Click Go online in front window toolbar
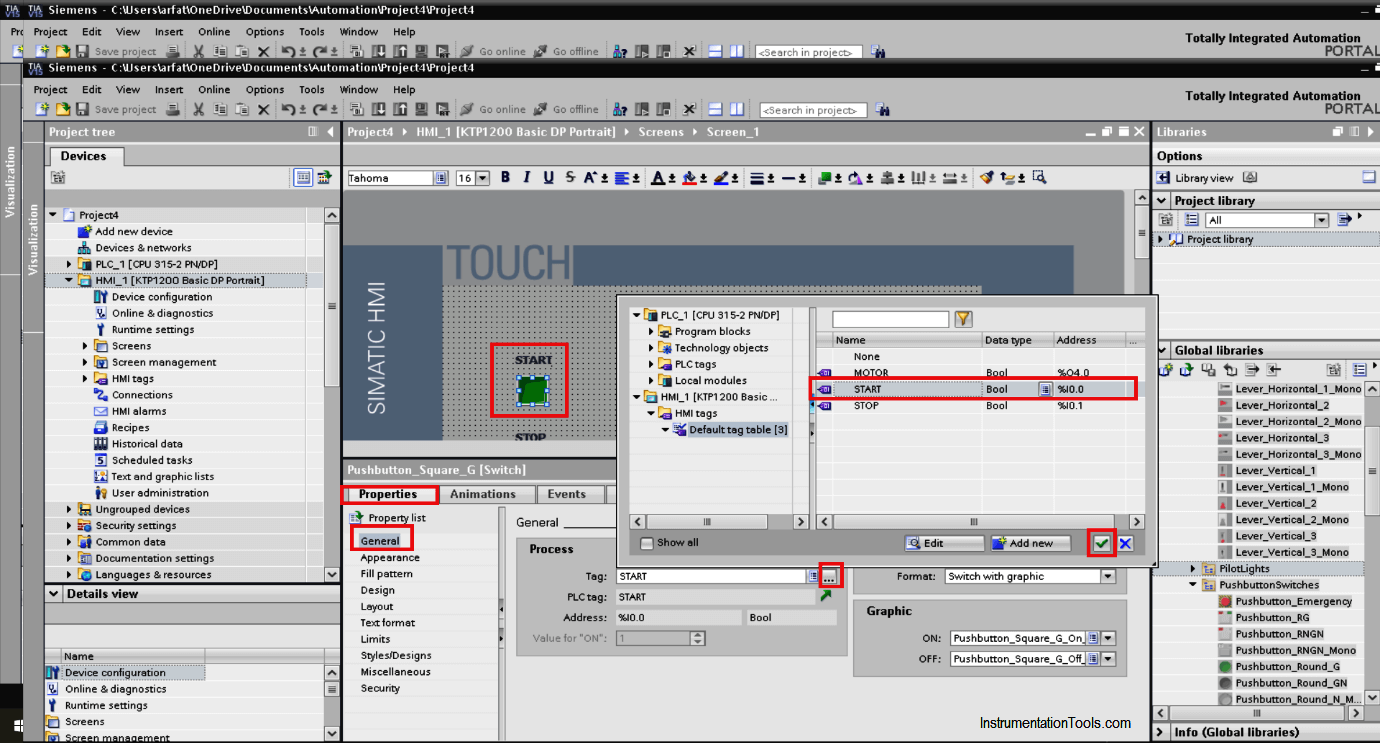 click(493, 109)
